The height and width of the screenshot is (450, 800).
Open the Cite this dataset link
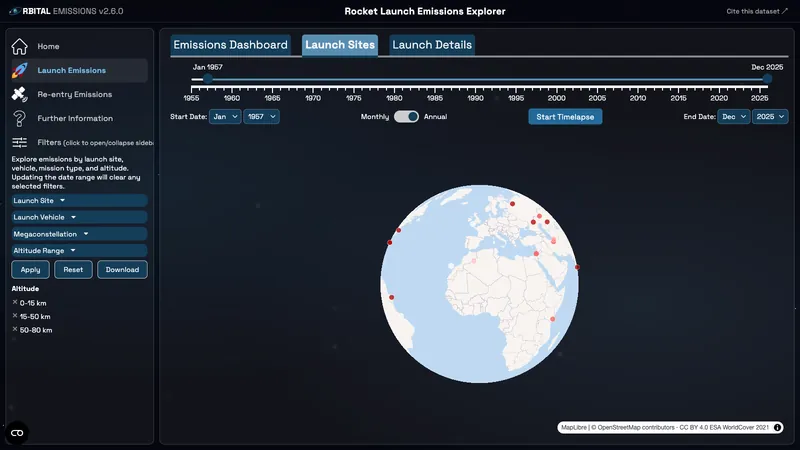click(757, 11)
